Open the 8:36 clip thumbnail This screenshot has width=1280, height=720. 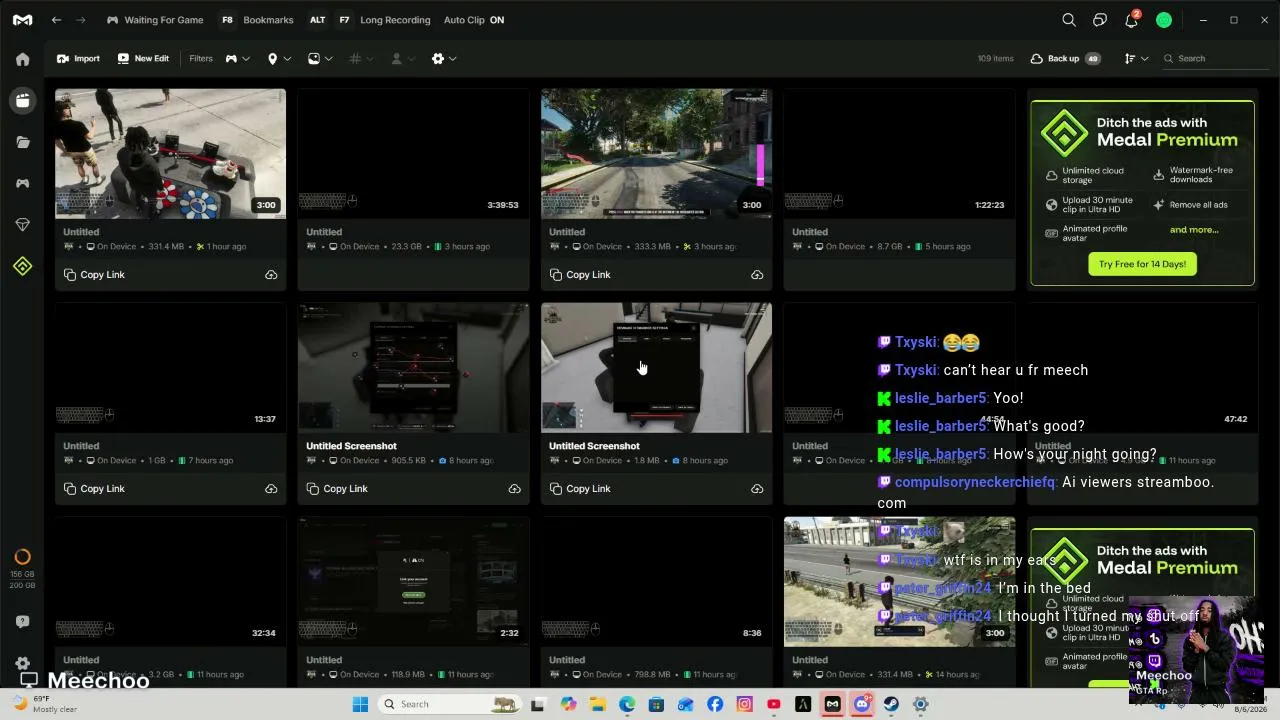[x=656, y=582]
